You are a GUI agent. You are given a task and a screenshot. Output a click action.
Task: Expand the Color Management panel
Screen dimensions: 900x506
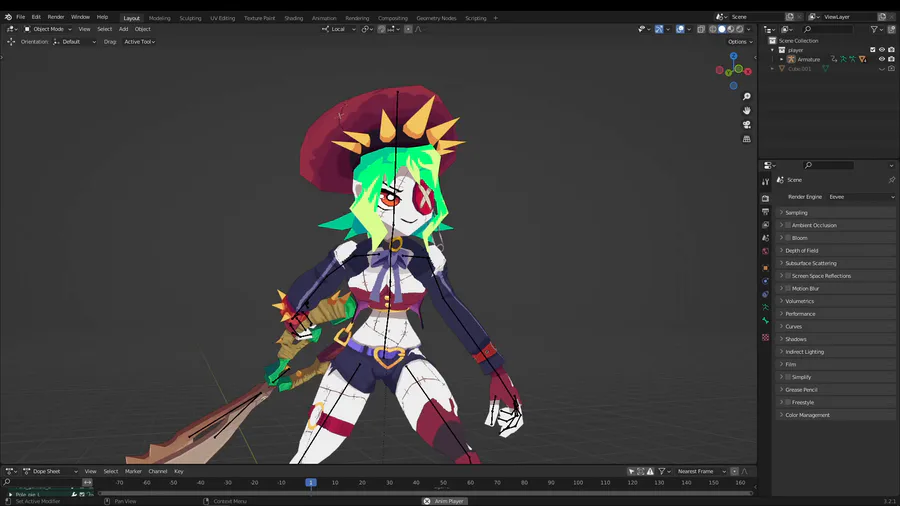(836, 415)
